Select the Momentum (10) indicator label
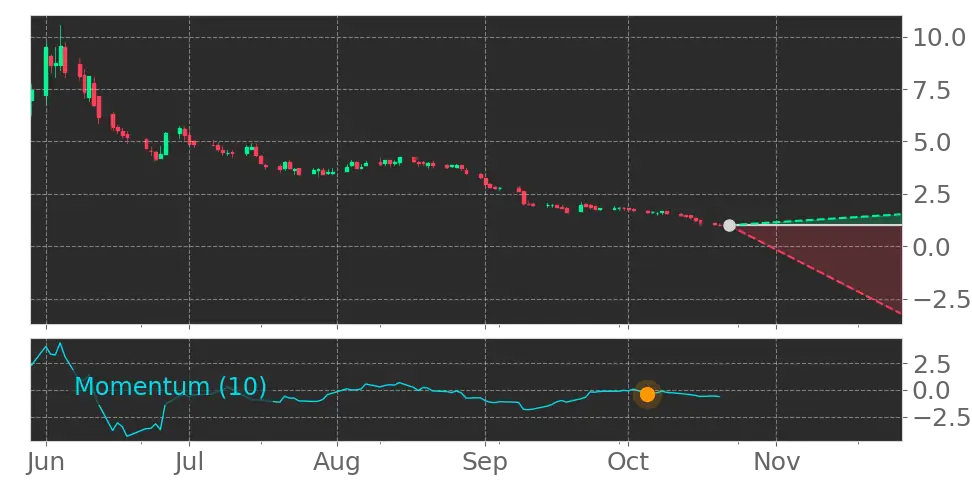This screenshot has width=972, height=486. point(170,387)
